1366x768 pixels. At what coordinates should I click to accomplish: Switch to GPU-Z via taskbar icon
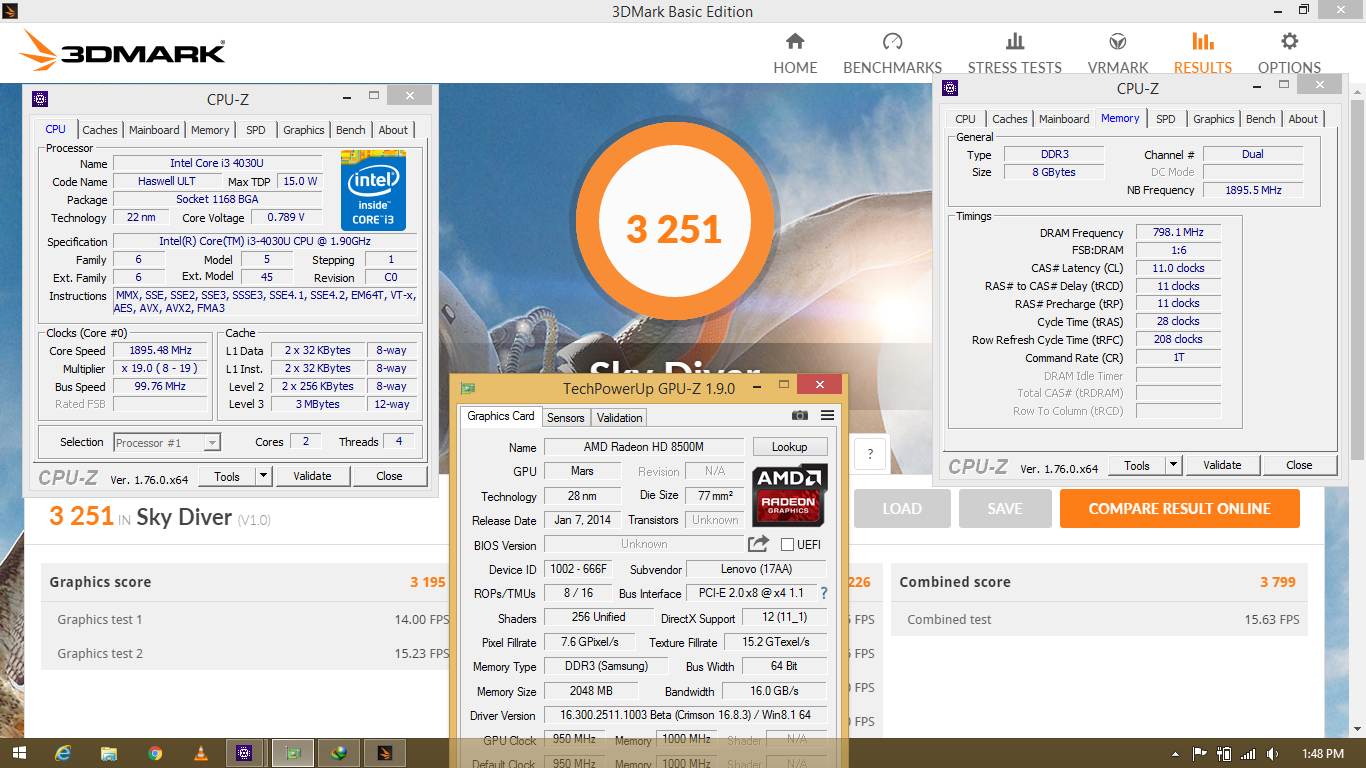pos(293,753)
